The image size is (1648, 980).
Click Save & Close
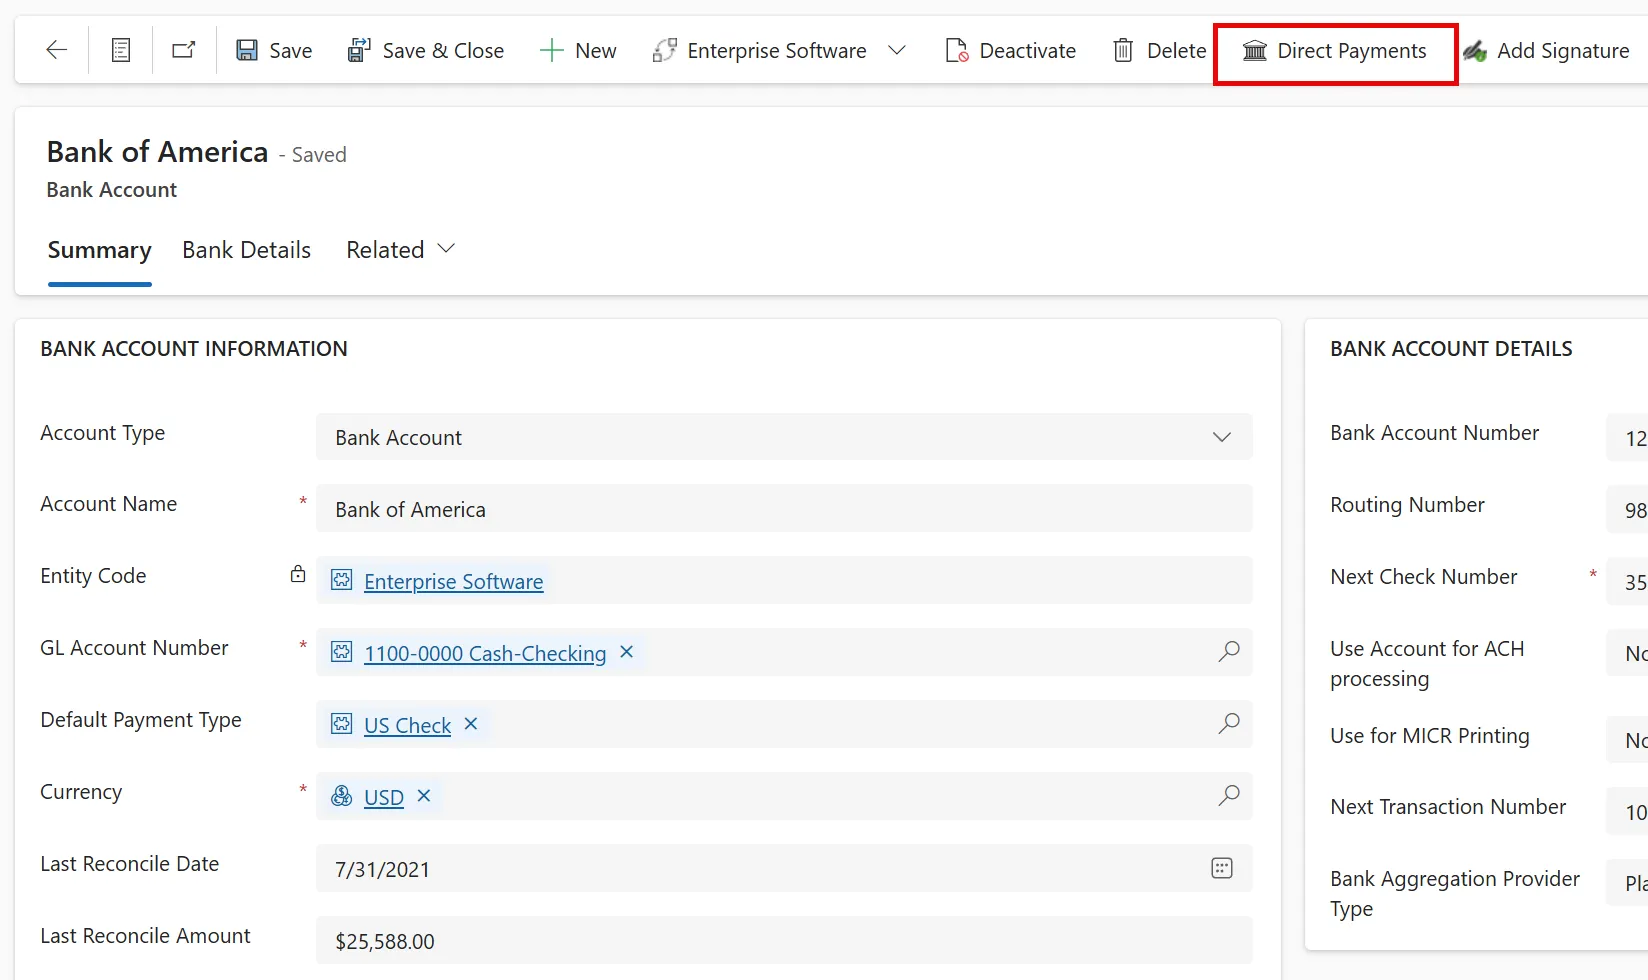pos(425,50)
